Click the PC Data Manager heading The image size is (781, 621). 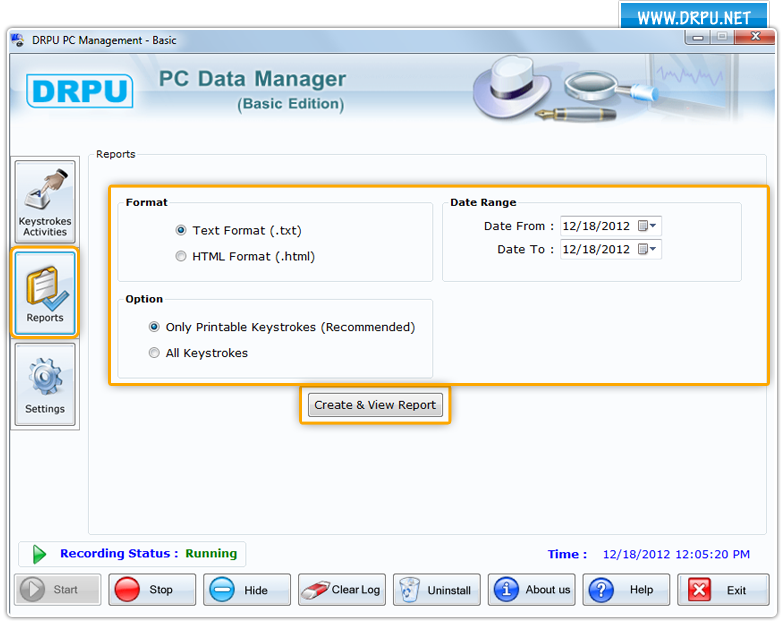click(253, 79)
